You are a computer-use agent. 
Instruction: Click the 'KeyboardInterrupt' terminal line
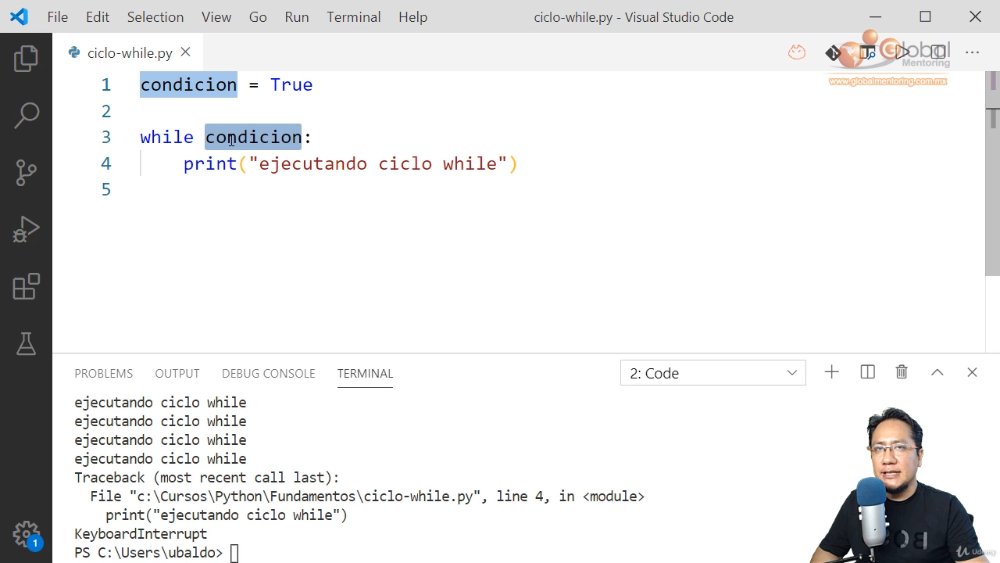tap(141, 534)
